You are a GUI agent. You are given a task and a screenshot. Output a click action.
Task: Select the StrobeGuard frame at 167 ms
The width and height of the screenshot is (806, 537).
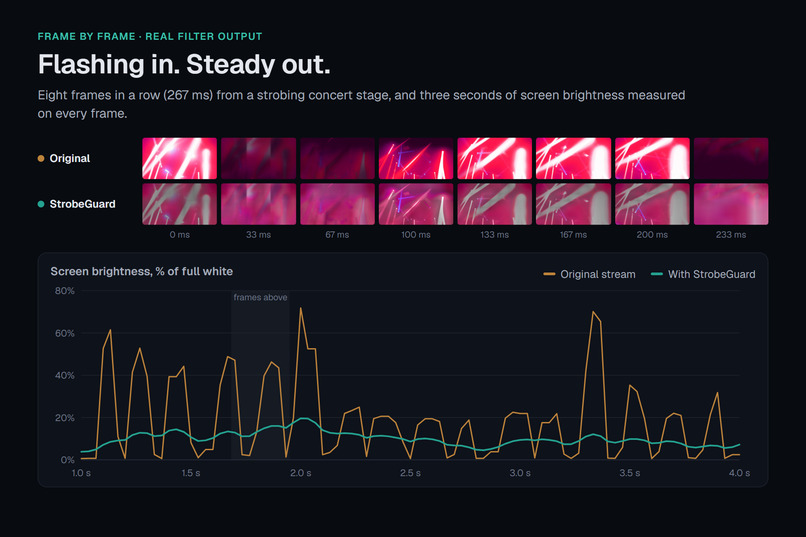574,204
